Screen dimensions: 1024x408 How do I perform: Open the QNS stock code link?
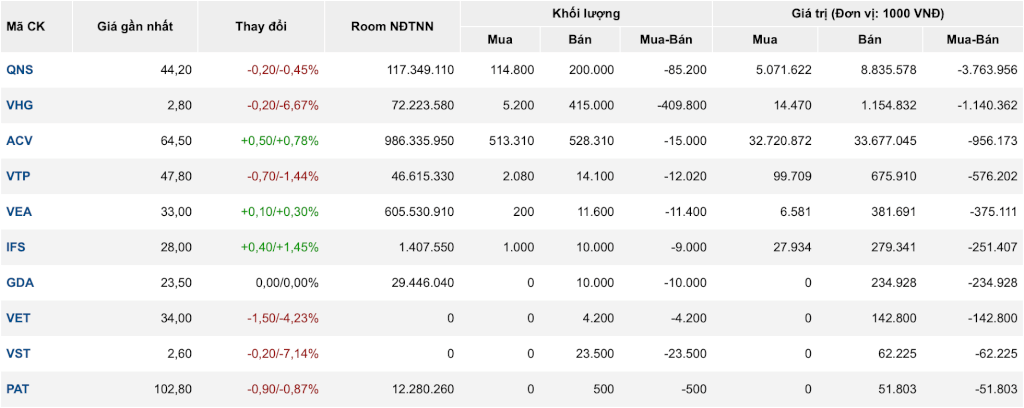click(20, 70)
